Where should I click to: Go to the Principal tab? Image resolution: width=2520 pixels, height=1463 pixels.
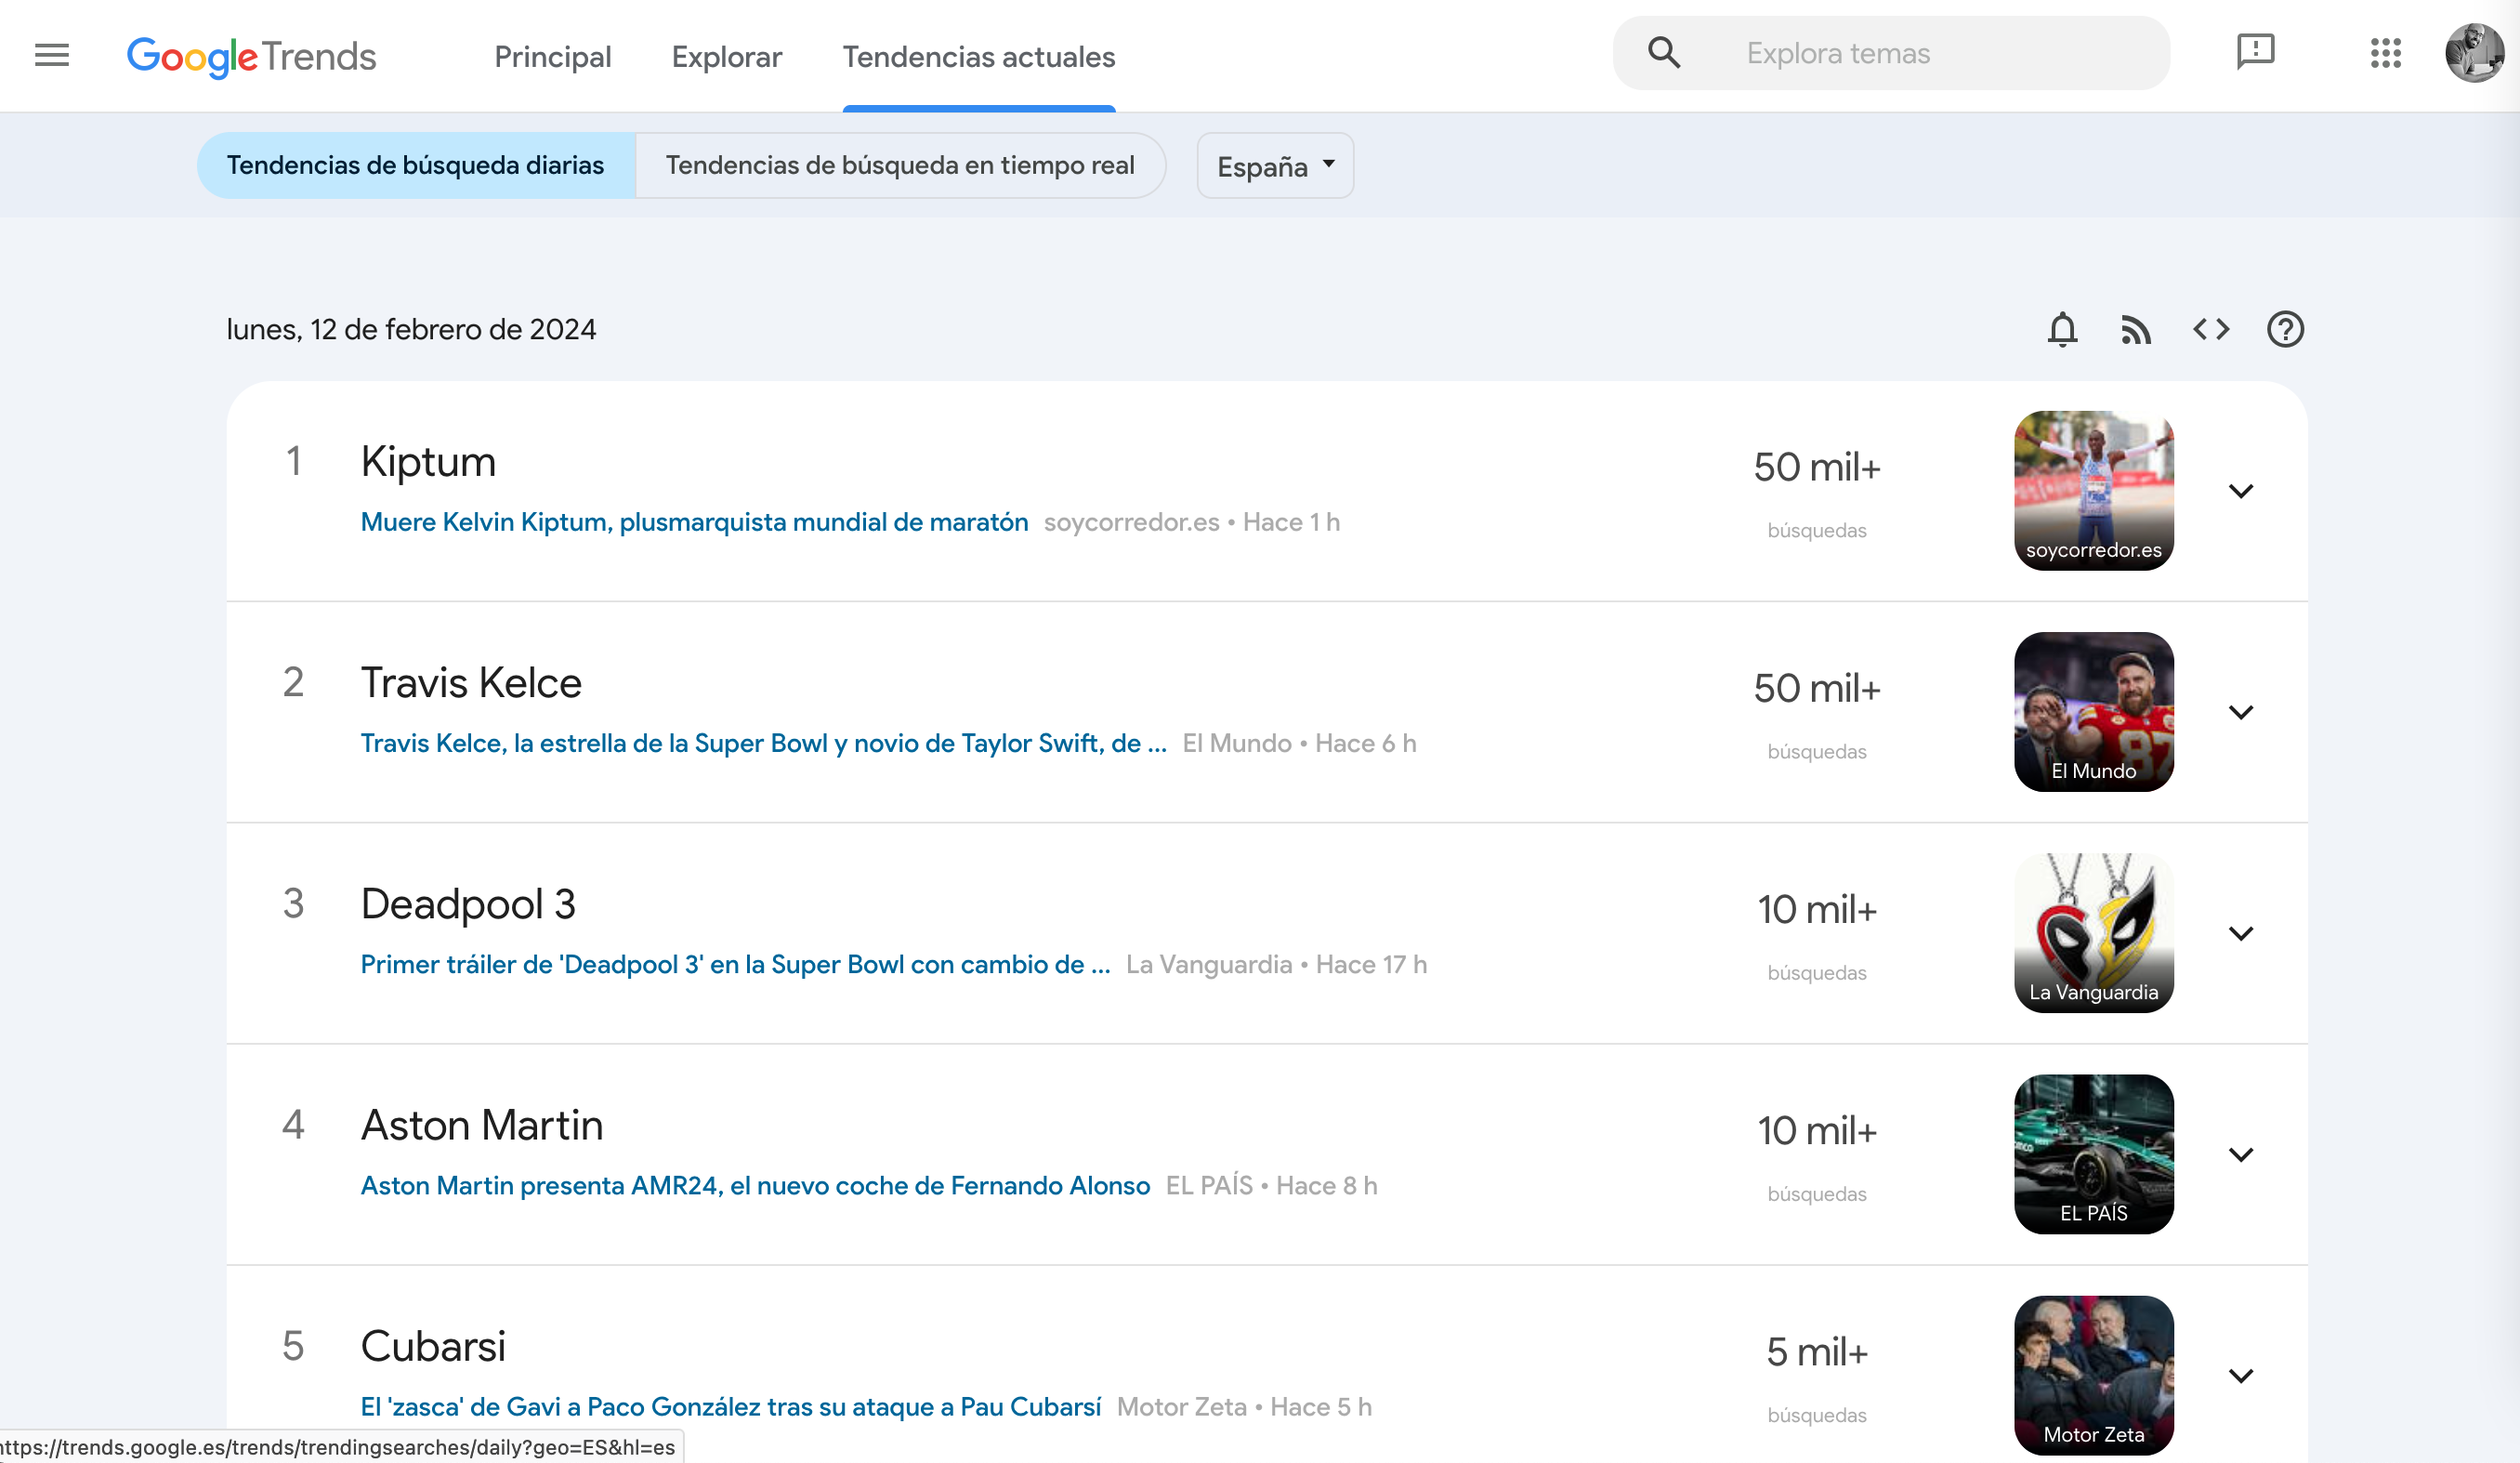click(x=553, y=57)
